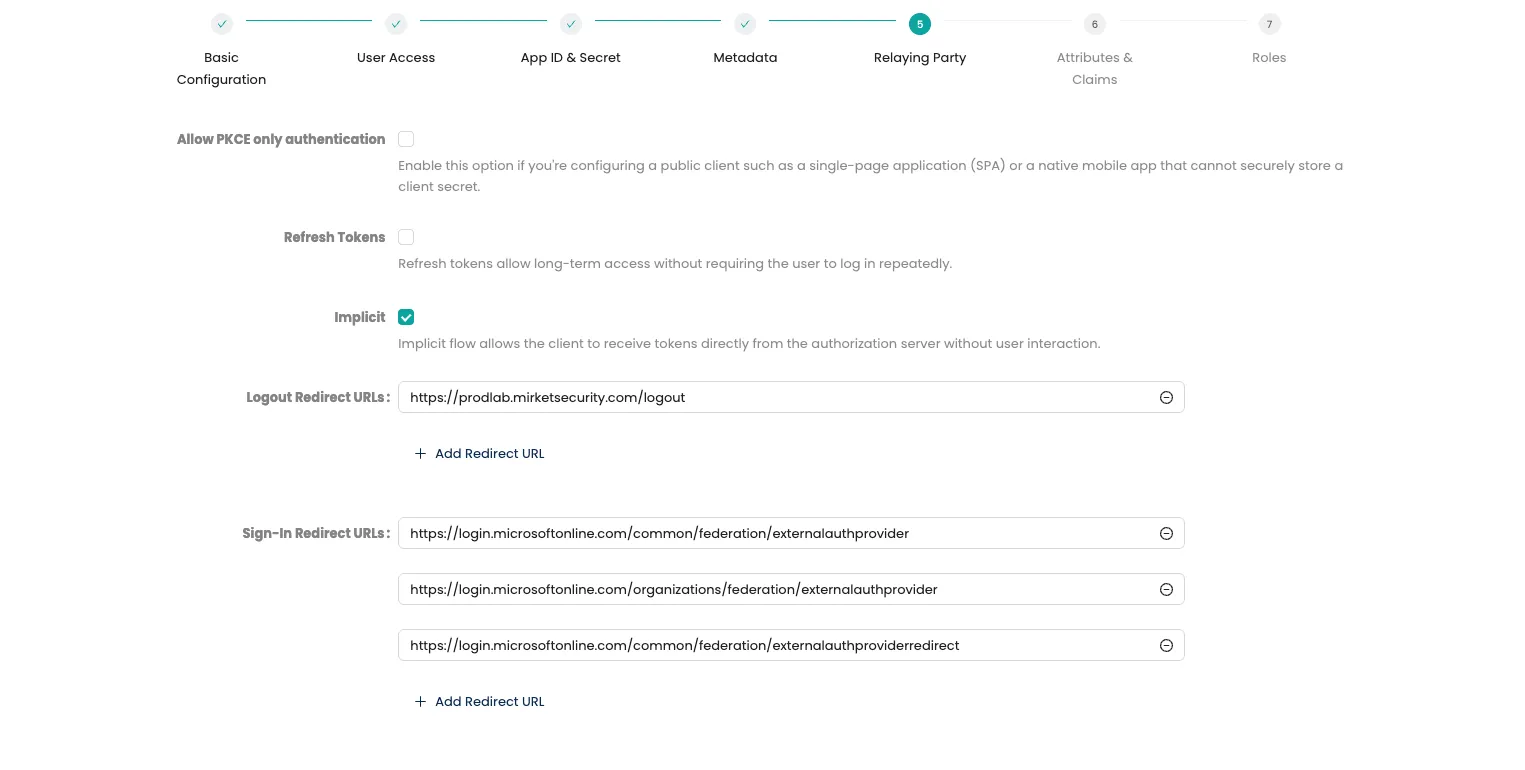The height and width of the screenshot is (770, 1525).
Task: Go to the User Access step label
Action: [x=396, y=58]
